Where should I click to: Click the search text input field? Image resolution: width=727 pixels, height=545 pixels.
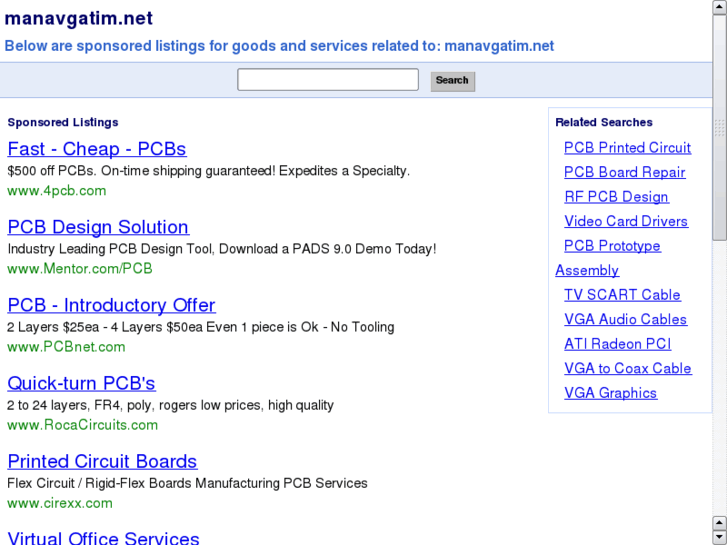click(x=328, y=80)
